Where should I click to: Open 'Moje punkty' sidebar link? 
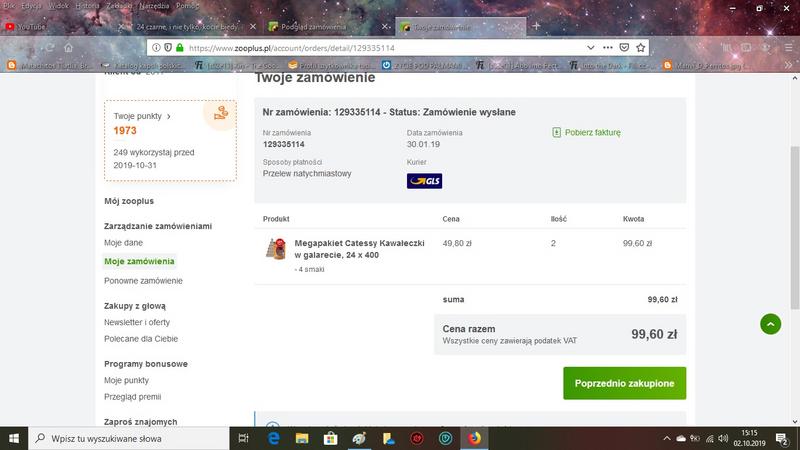pos(127,380)
